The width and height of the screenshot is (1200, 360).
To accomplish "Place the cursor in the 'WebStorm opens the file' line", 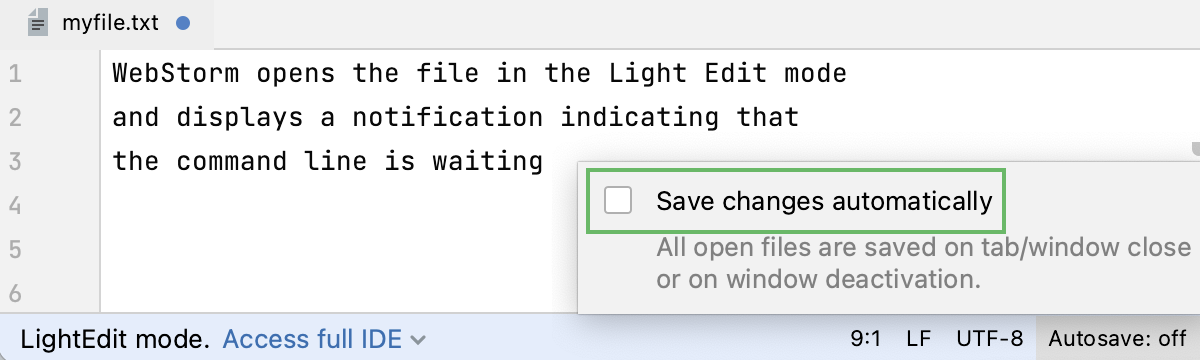I will click(480, 74).
